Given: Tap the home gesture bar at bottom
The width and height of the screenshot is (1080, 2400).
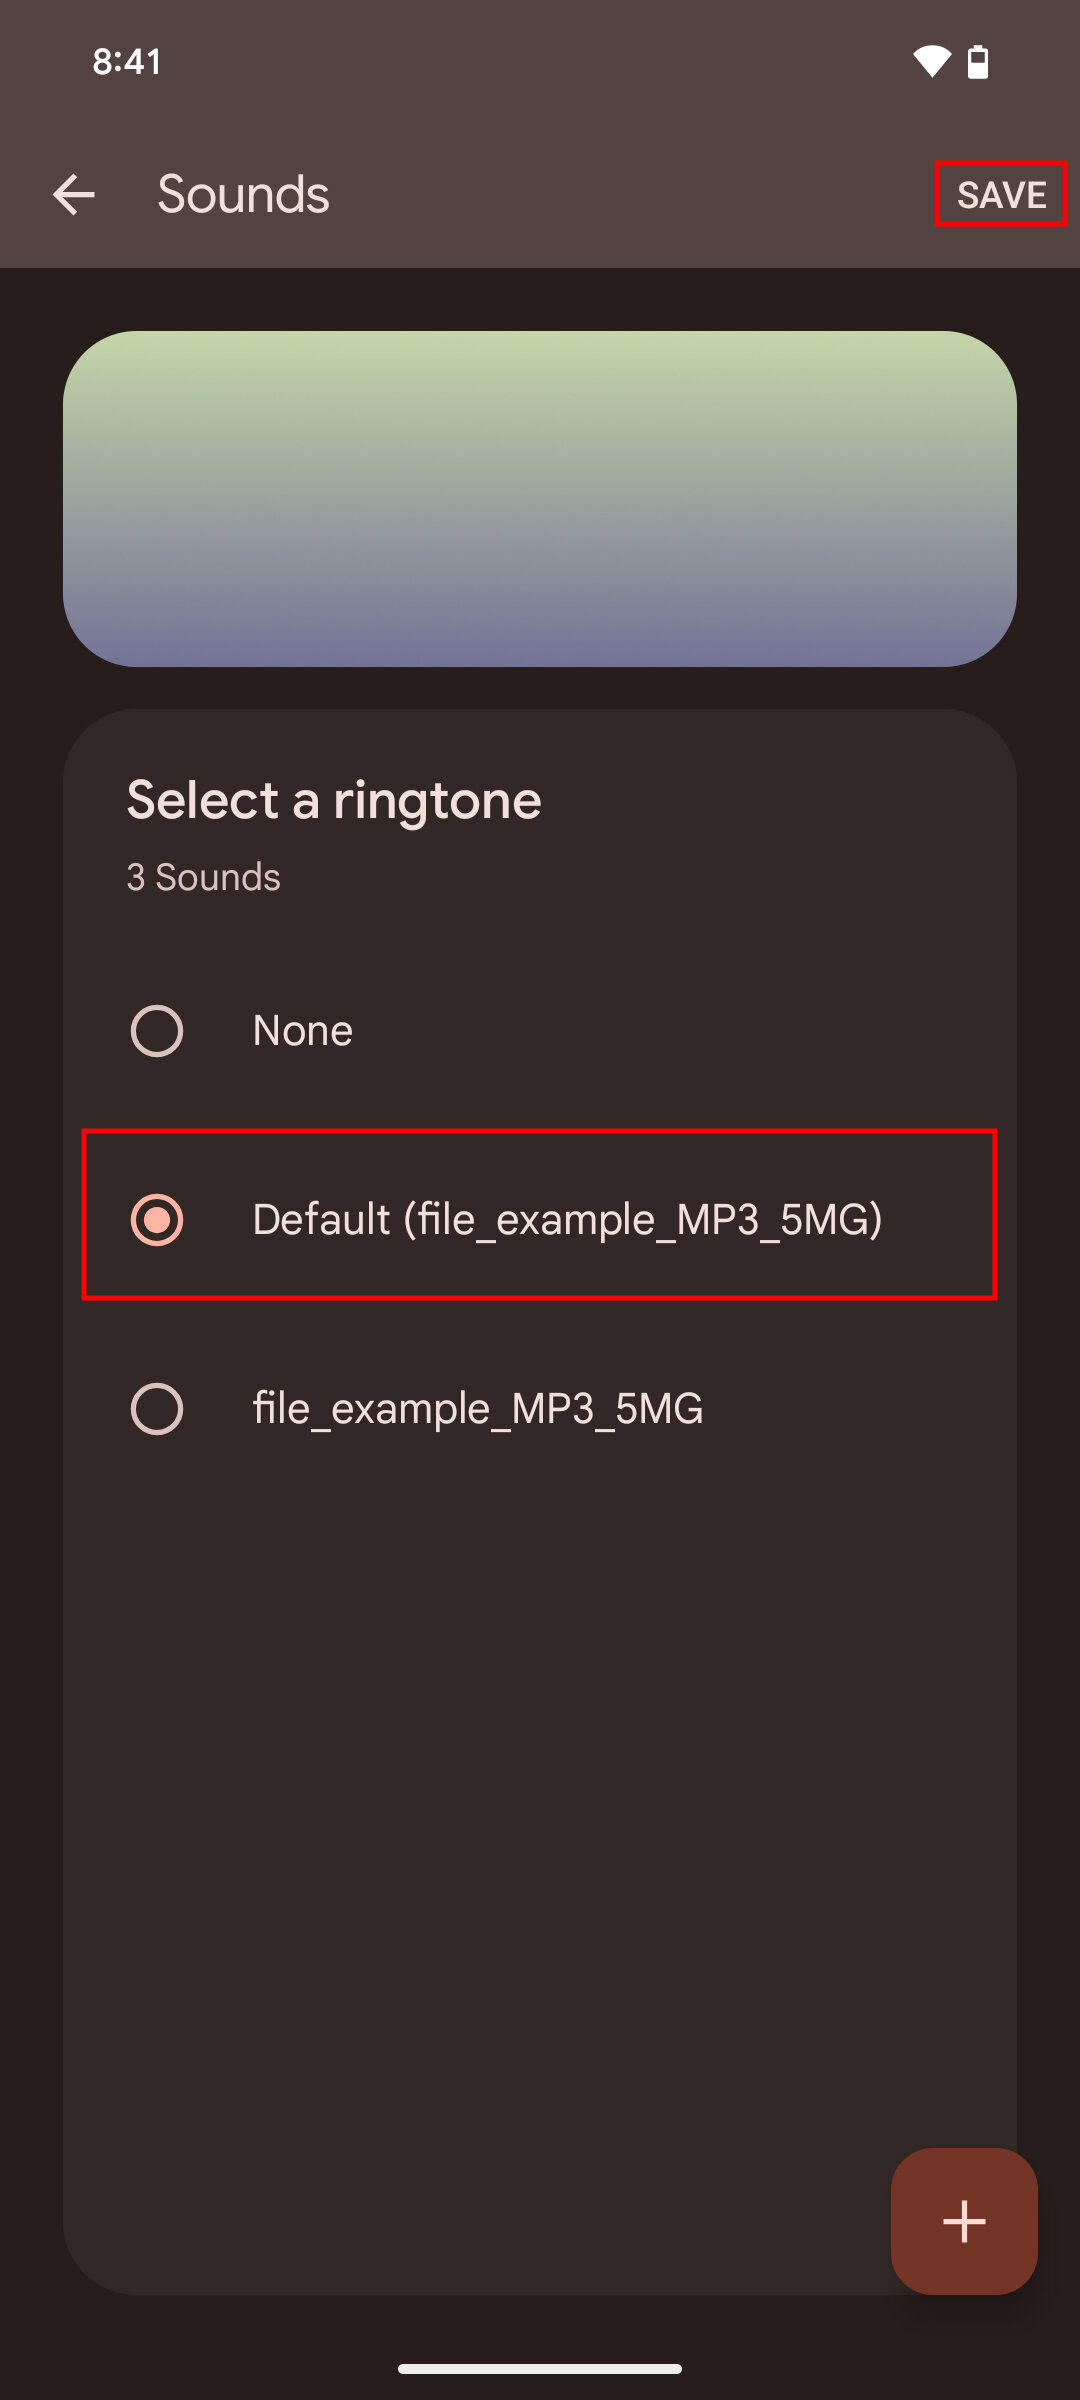Looking at the screenshot, I should (540, 2368).
